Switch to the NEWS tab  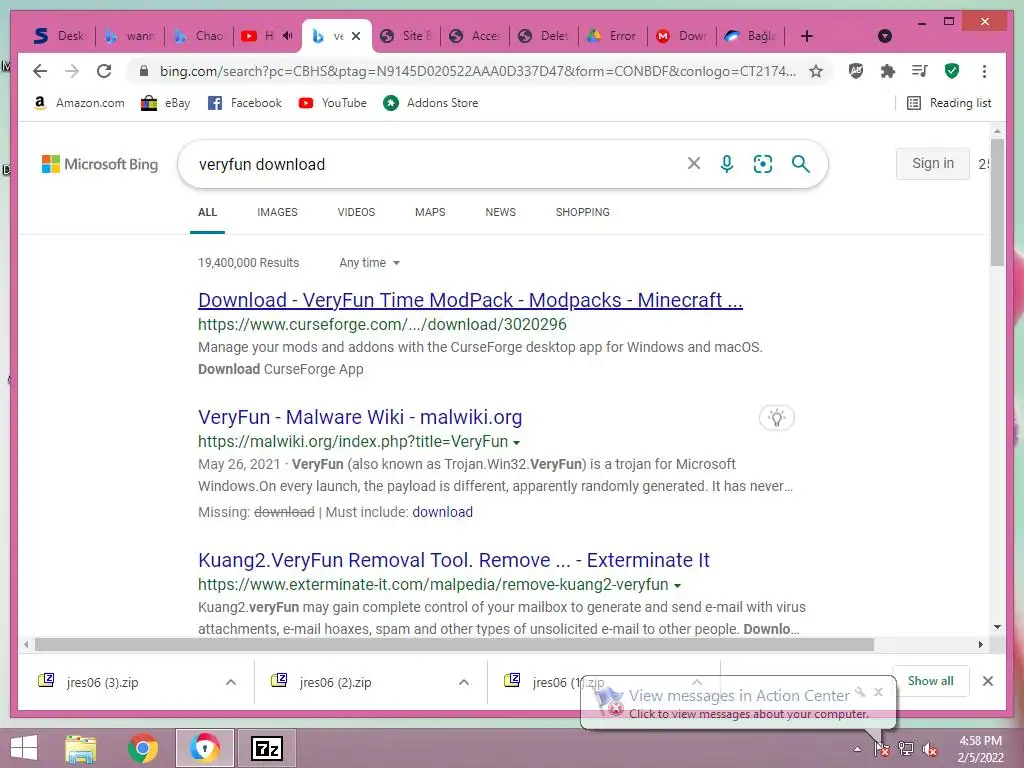(500, 212)
